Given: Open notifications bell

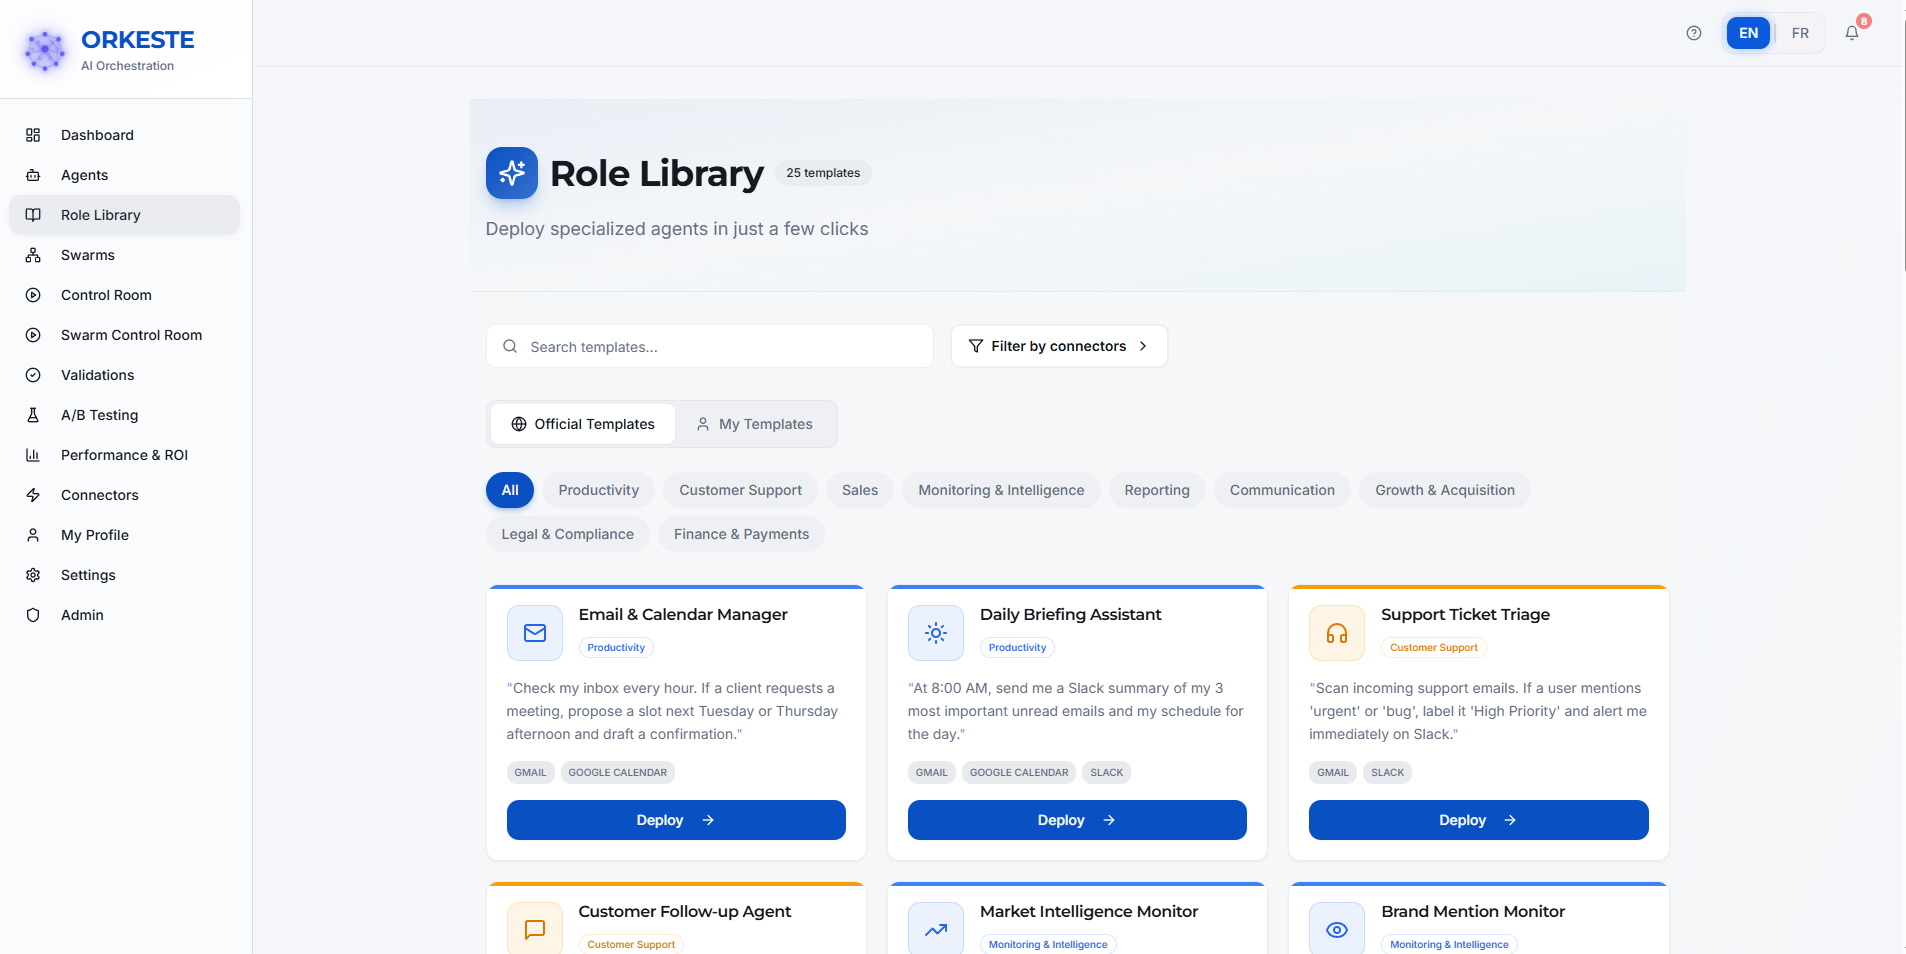Looking at the screenshot, I should [x=1852, y=33].
